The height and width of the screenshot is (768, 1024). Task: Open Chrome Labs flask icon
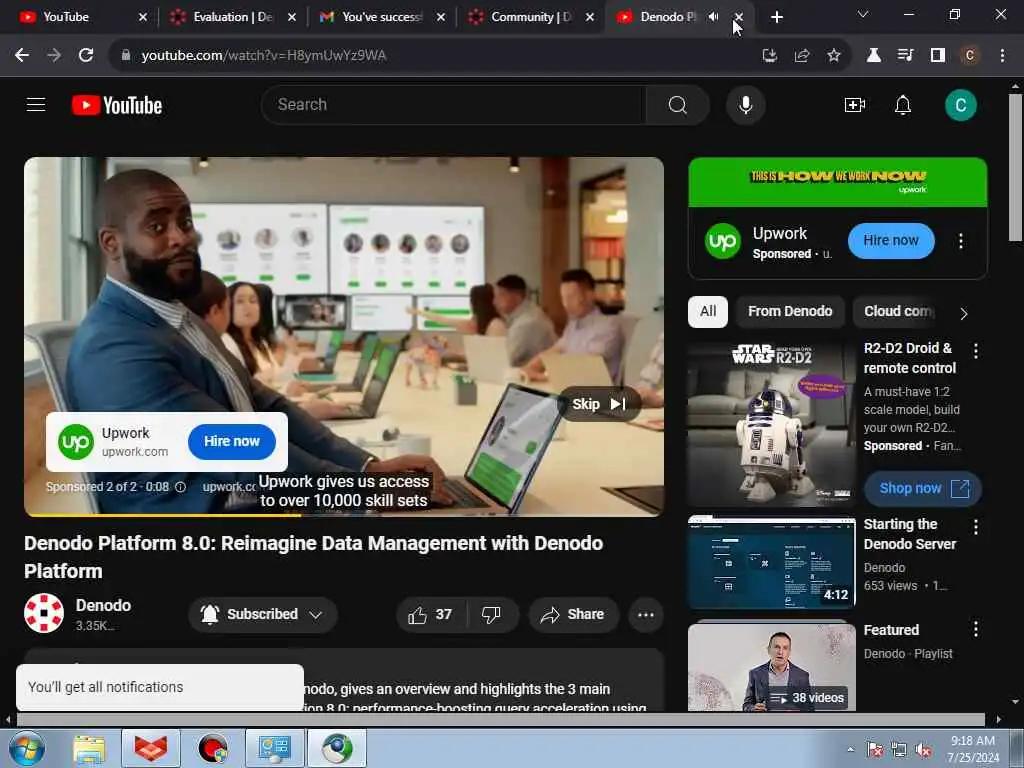873,55
